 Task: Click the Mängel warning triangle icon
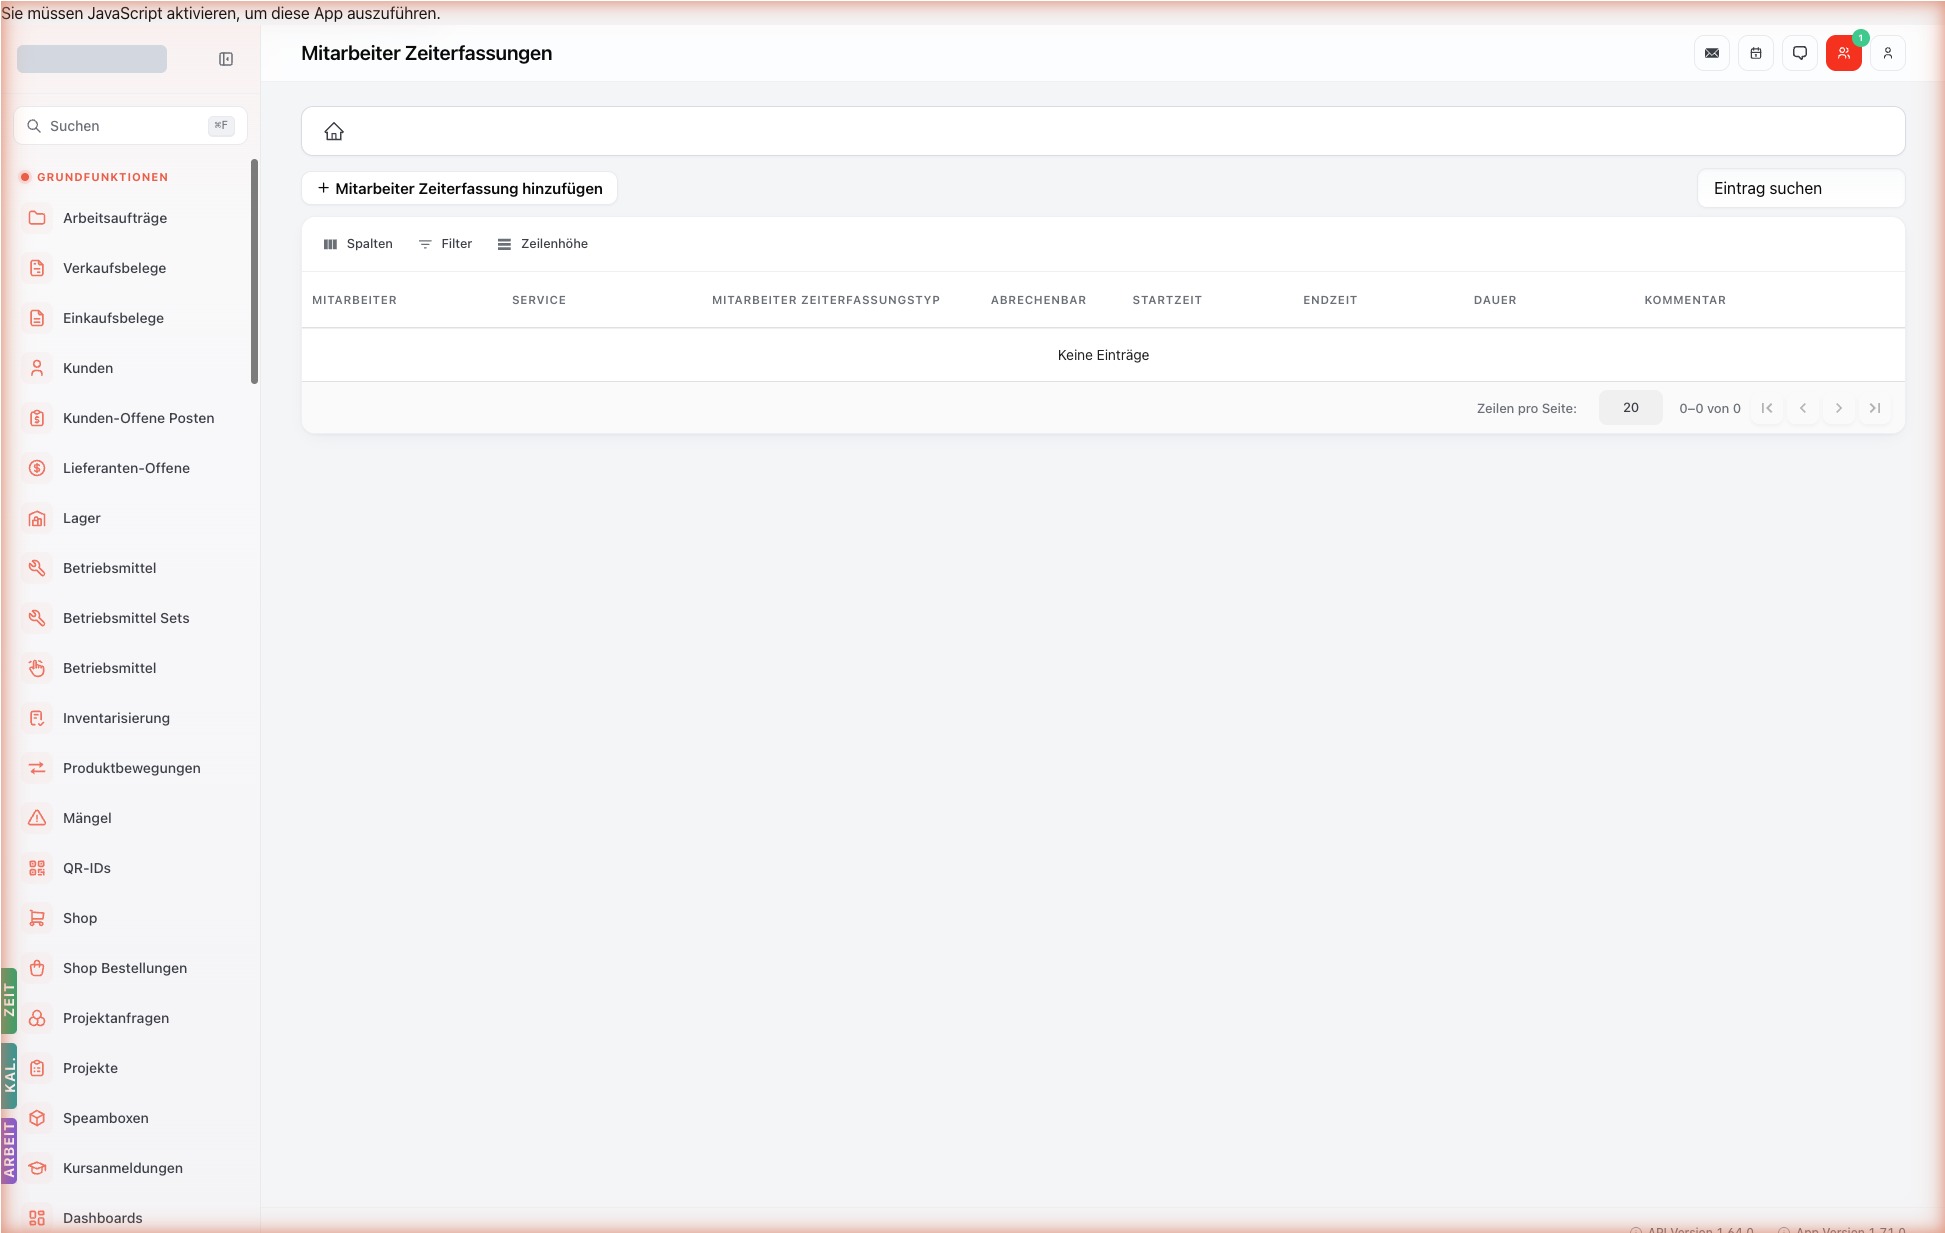37,818
